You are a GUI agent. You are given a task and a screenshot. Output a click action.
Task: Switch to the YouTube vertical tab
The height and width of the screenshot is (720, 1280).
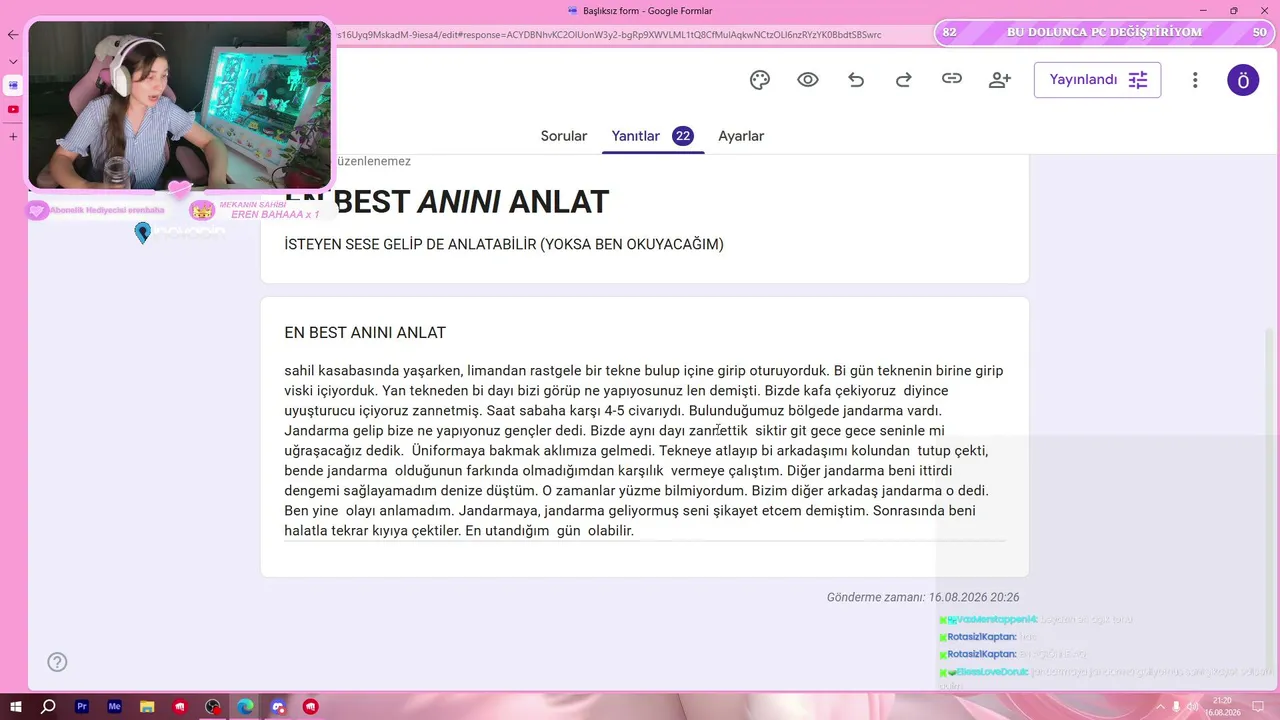pos(13,109)
